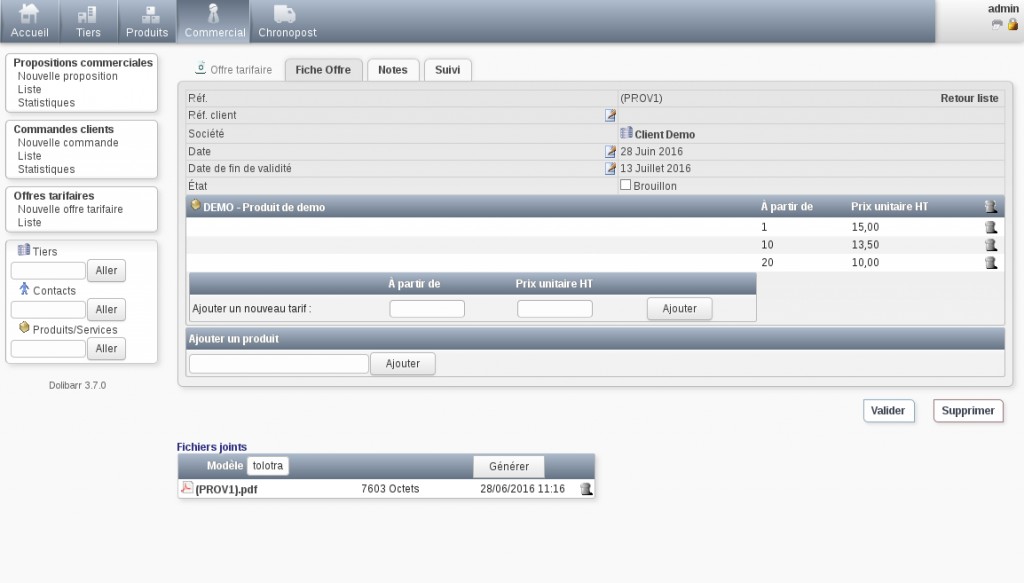Edit the Date de fin de validité icon
This screenshot has height=583, width=1024.
[x=610, y=168]
